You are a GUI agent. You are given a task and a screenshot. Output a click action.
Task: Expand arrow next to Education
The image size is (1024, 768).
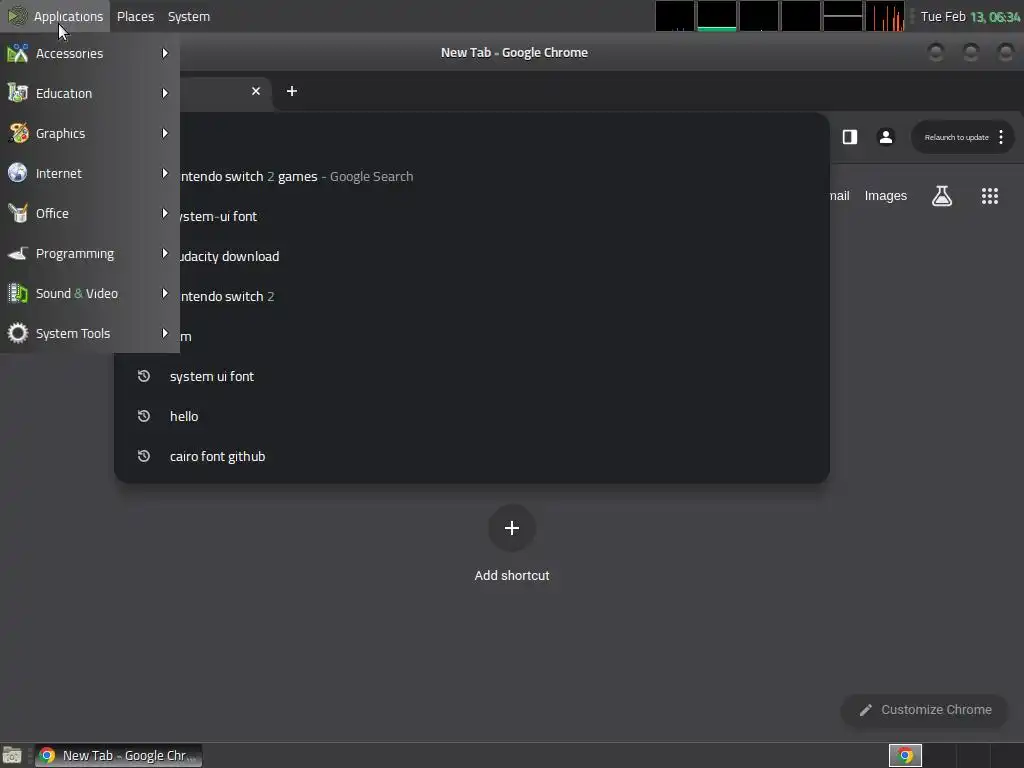coord(165,93)
